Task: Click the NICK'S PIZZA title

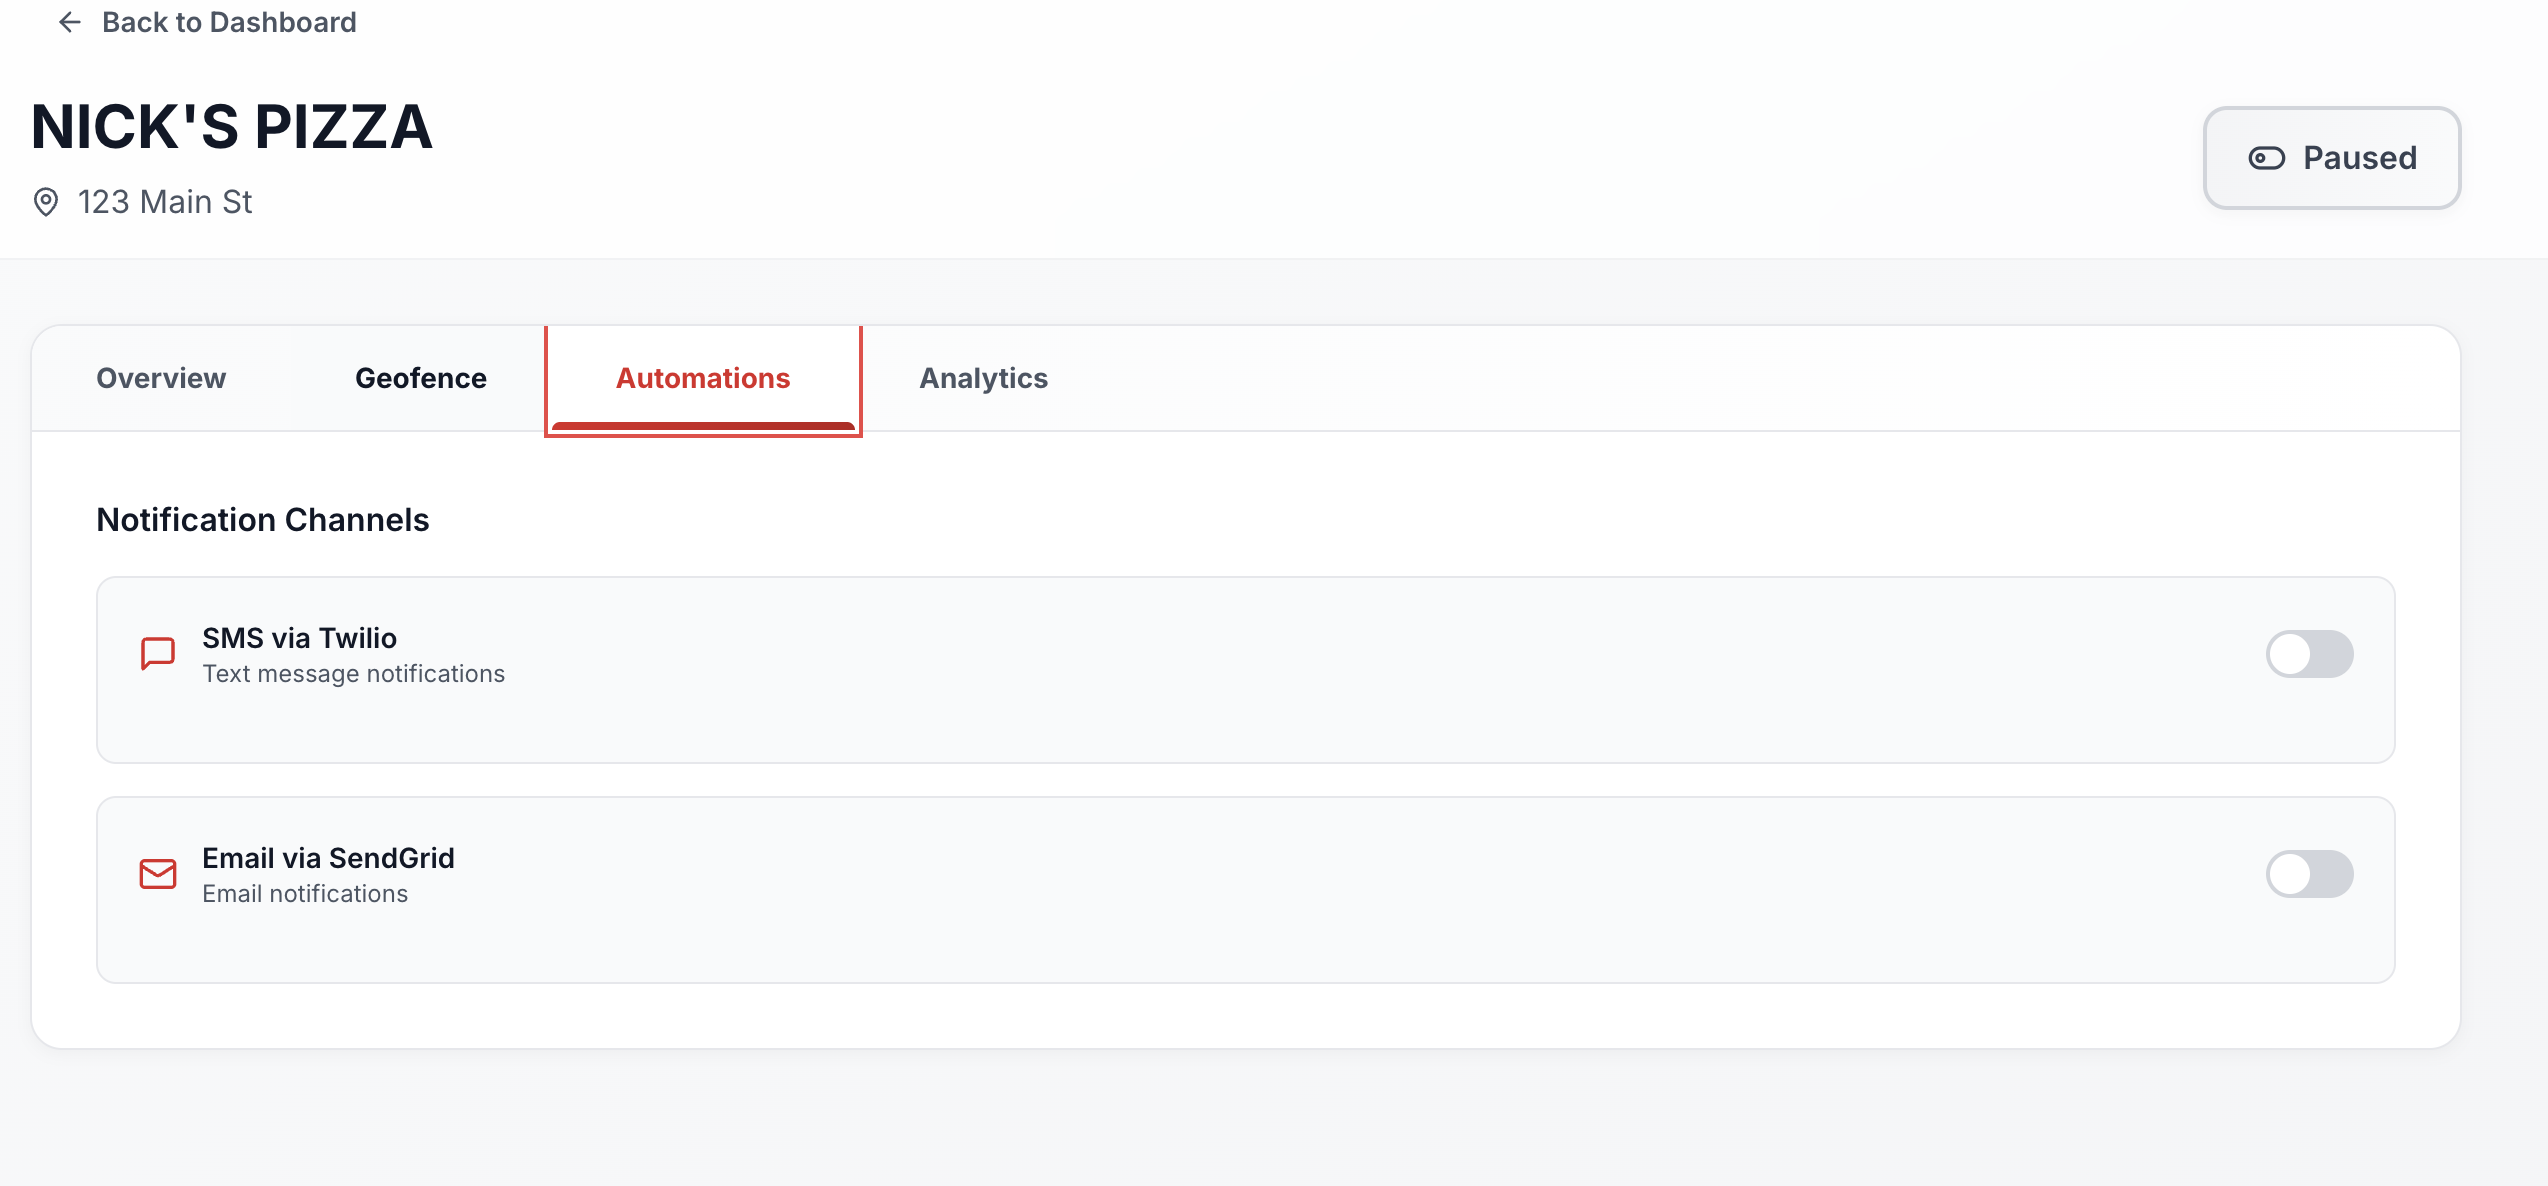Action: coord(232,127)
